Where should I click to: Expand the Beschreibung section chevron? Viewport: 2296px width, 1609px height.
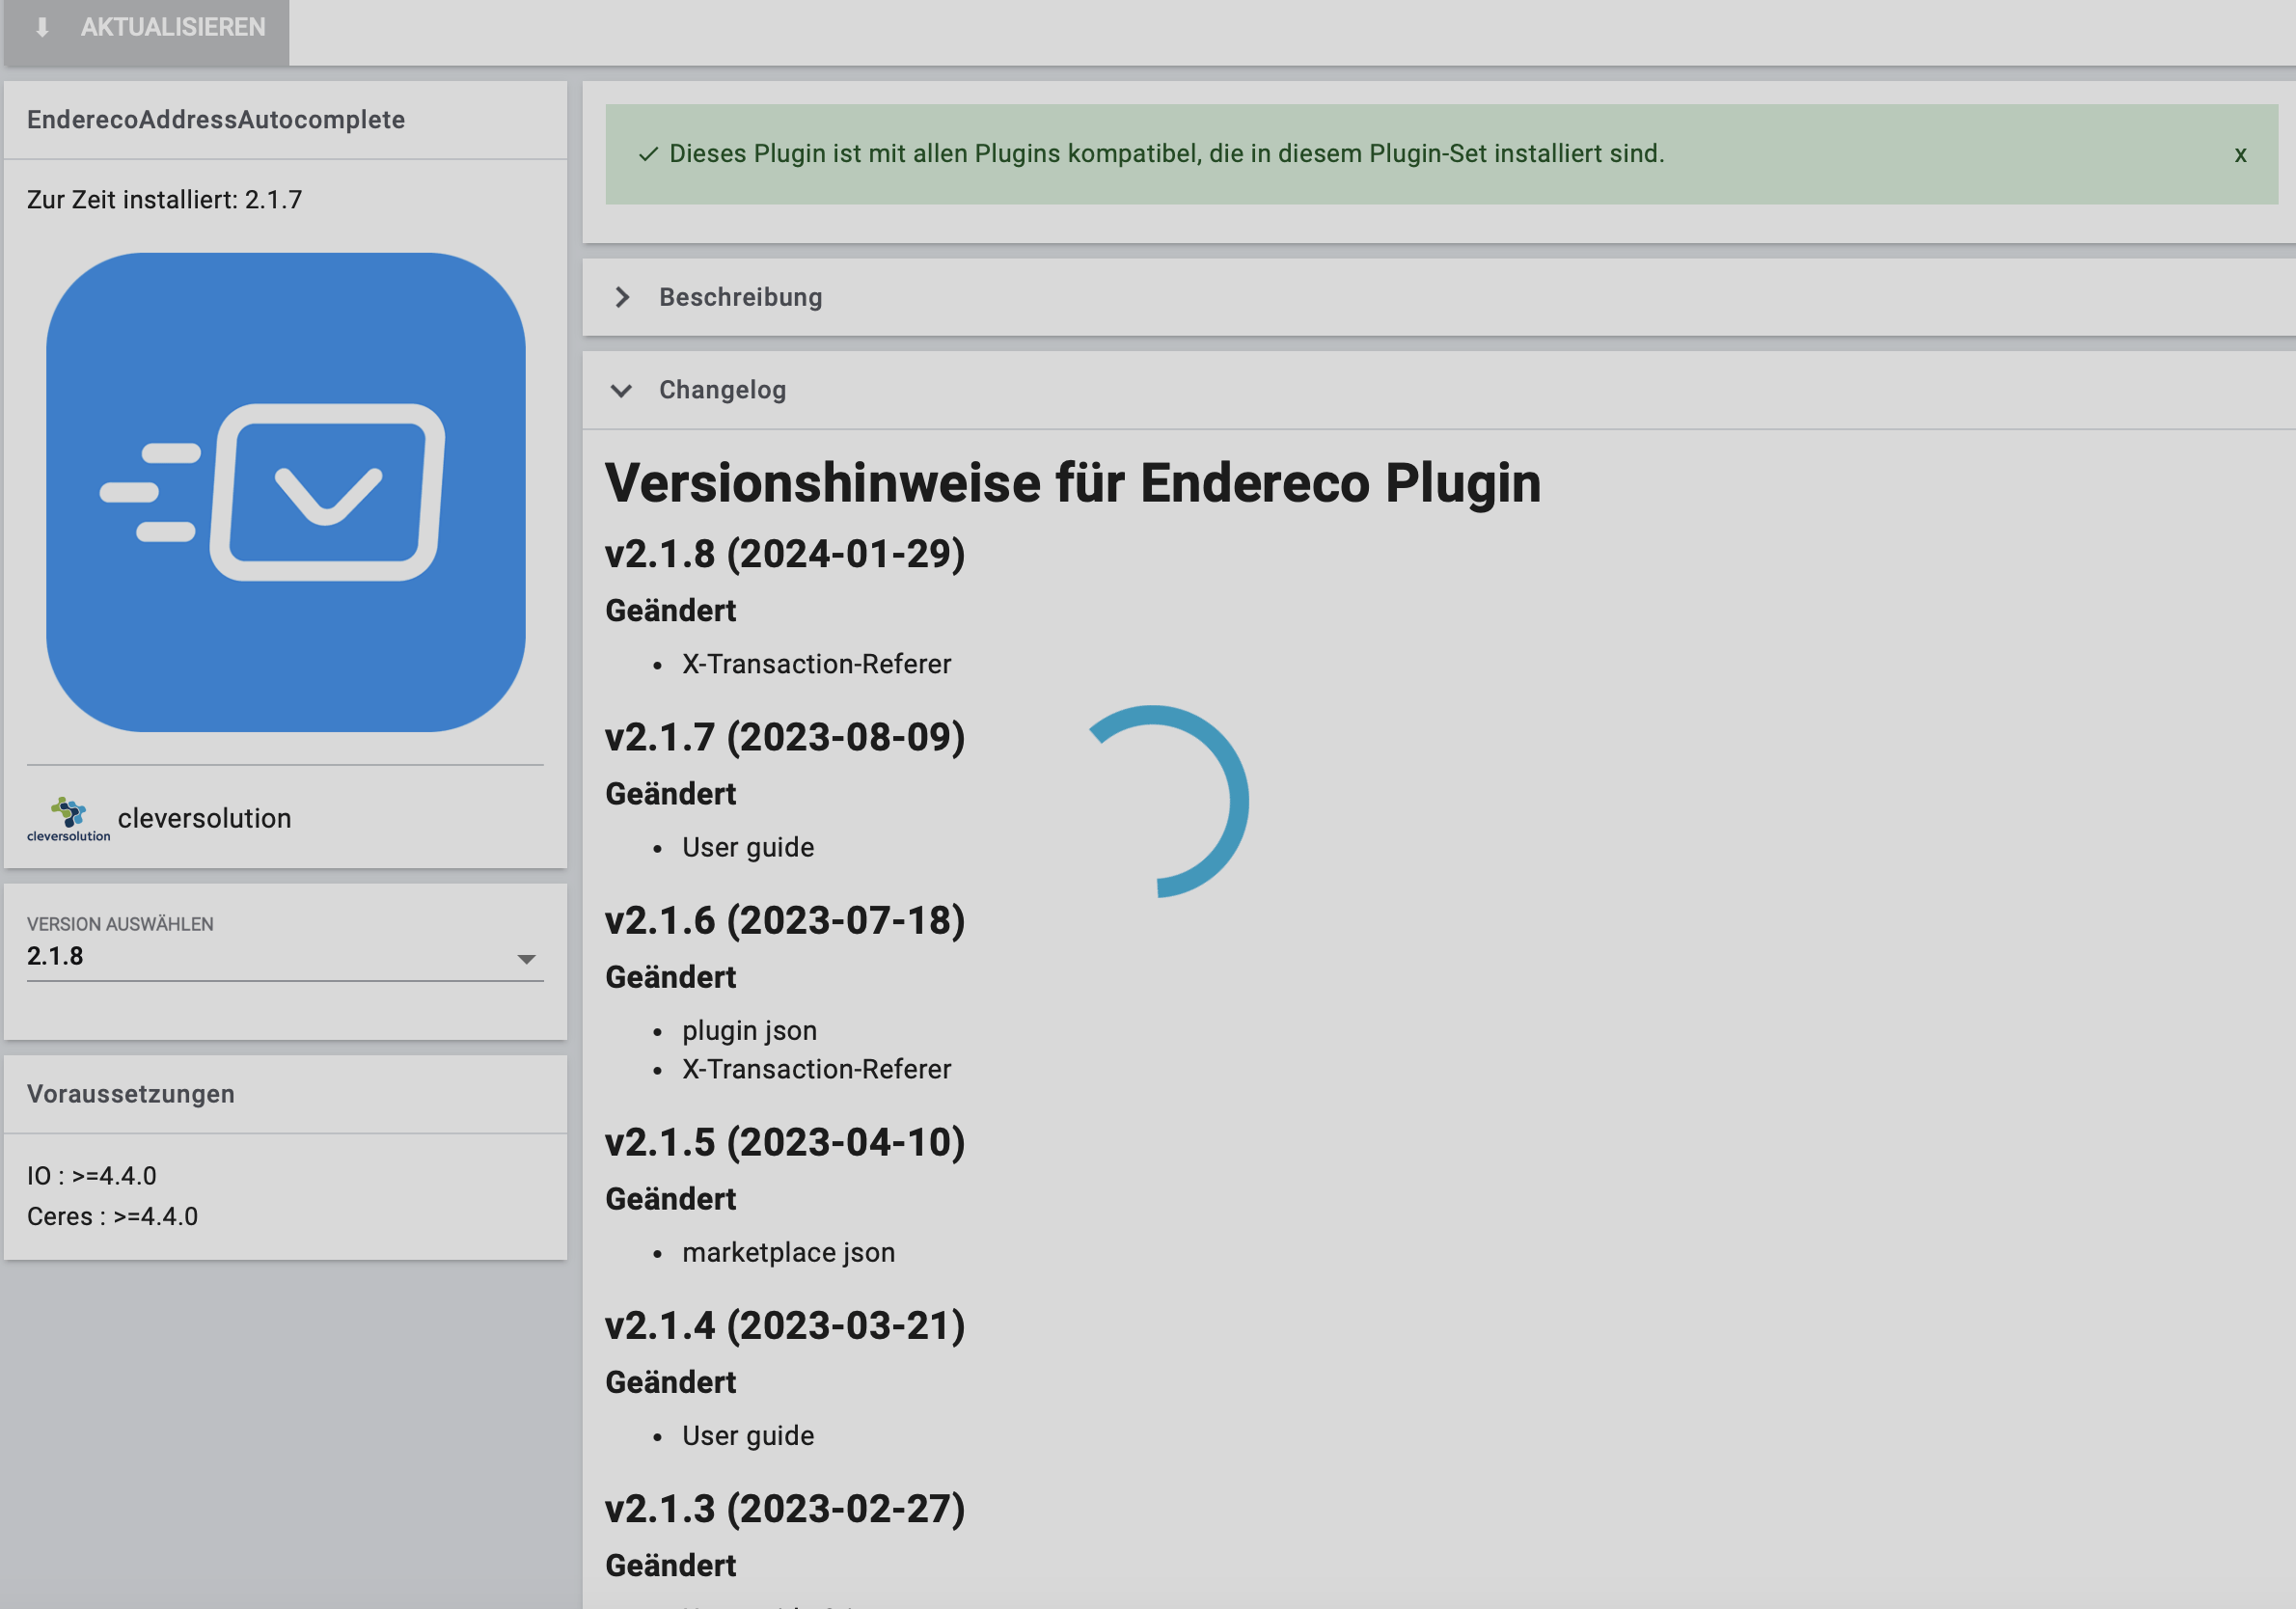622,297
